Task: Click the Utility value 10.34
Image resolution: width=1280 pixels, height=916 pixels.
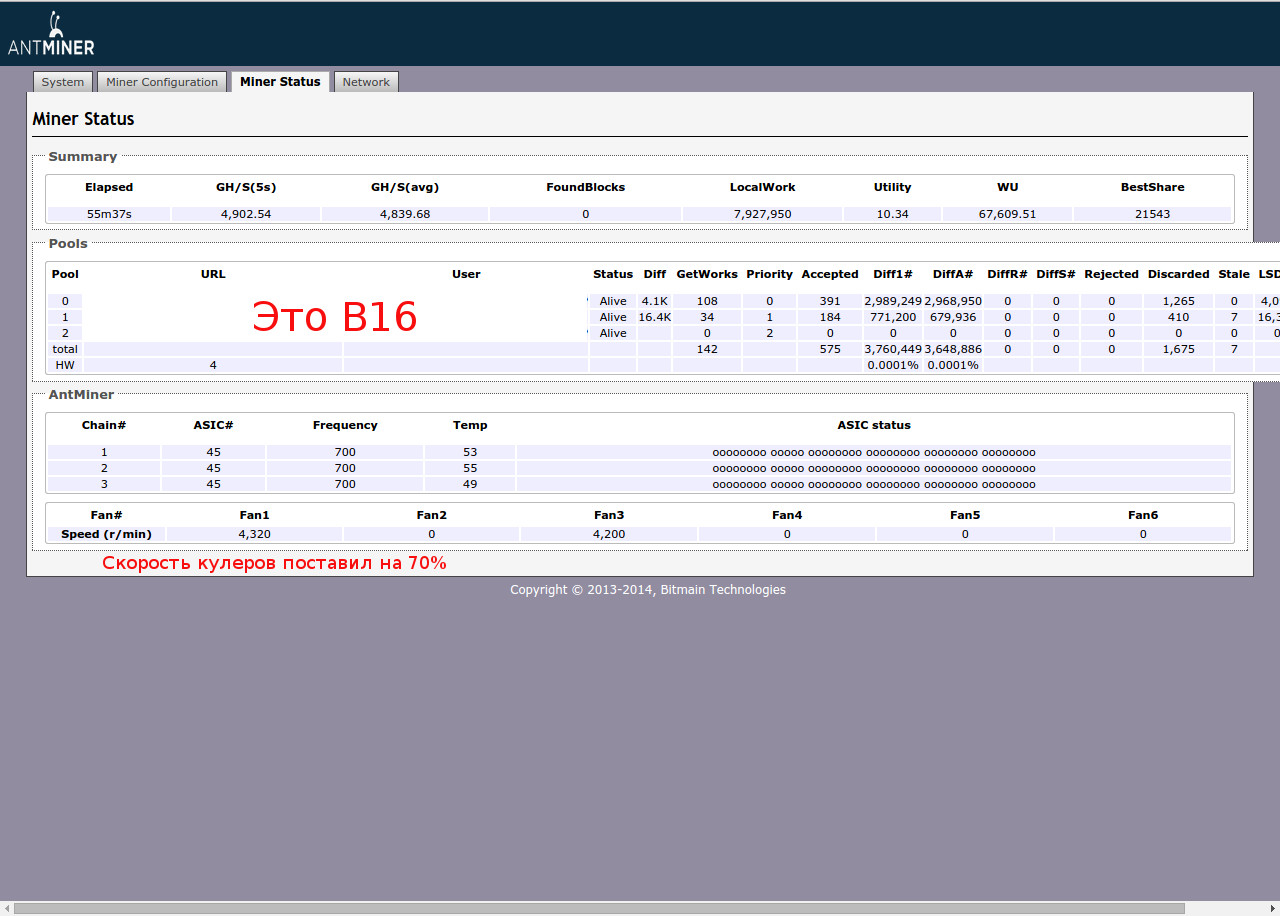Action: point(892,214)
